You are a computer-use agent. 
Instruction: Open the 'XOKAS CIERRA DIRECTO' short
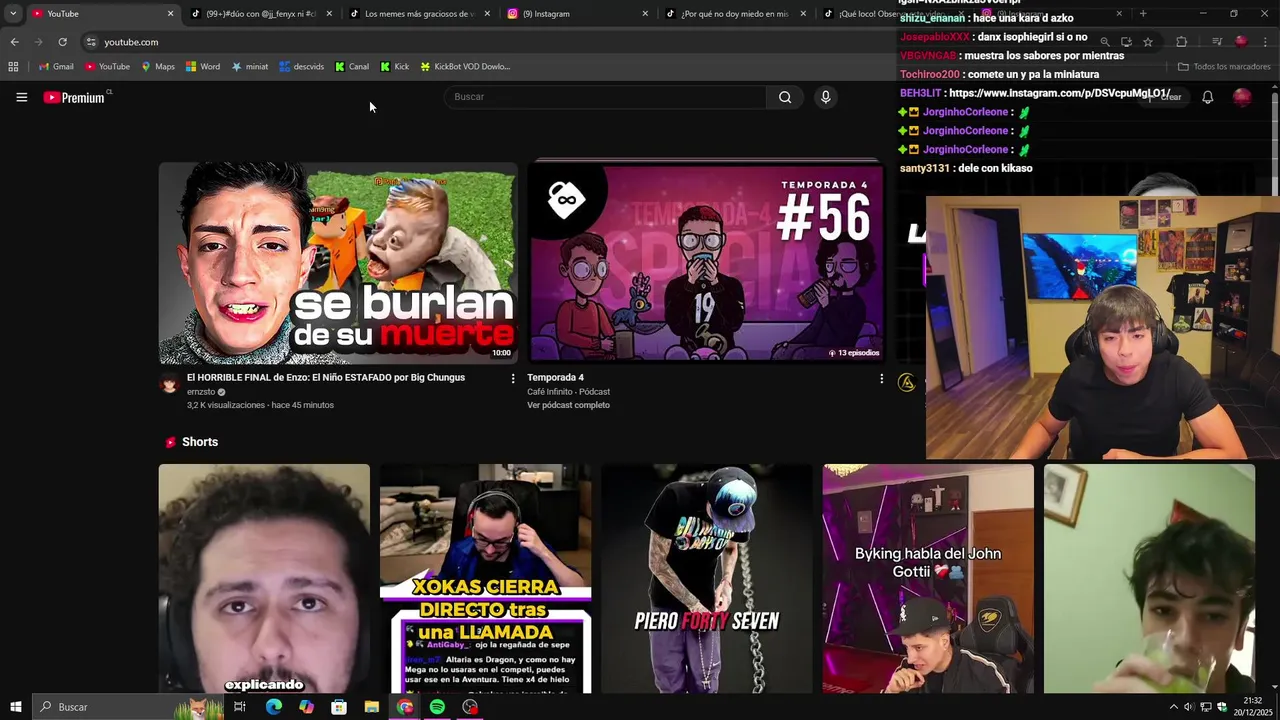485,578
